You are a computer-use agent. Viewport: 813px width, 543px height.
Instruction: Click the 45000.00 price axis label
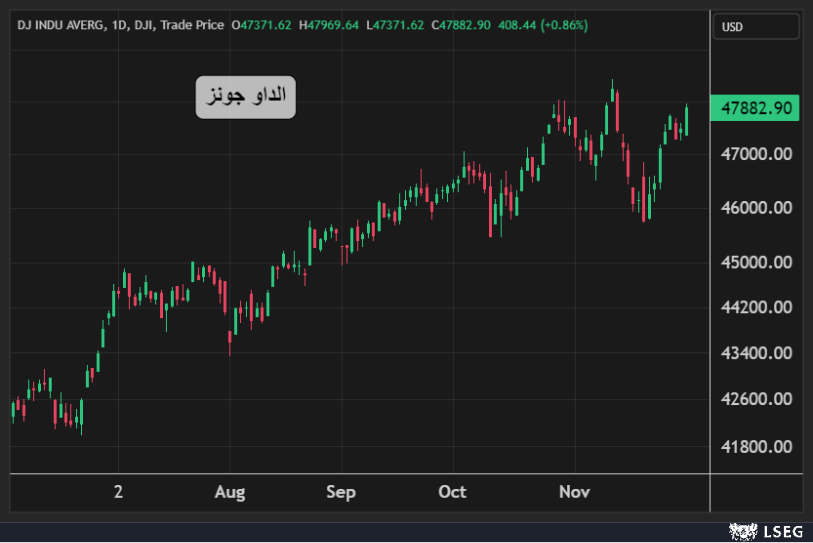pyautogui.click(x=755, y=262)
